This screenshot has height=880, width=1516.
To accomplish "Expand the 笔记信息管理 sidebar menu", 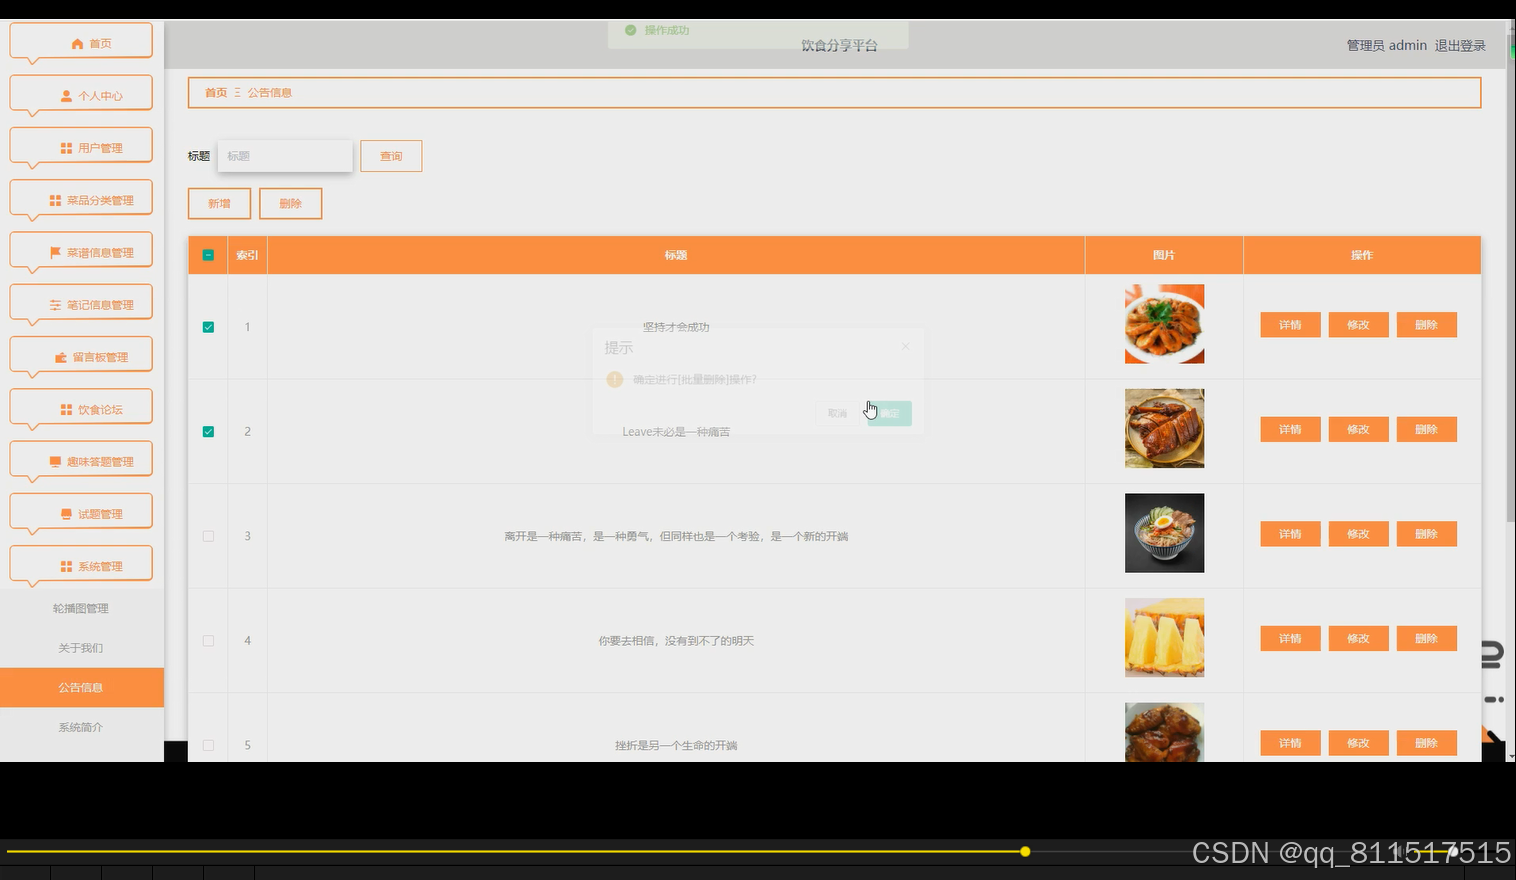I will click(81, 304).
